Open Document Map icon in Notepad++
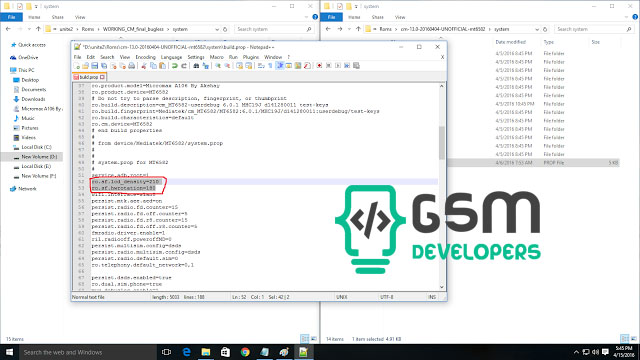Viewport: 640px width, 360px height. (298, 66)
